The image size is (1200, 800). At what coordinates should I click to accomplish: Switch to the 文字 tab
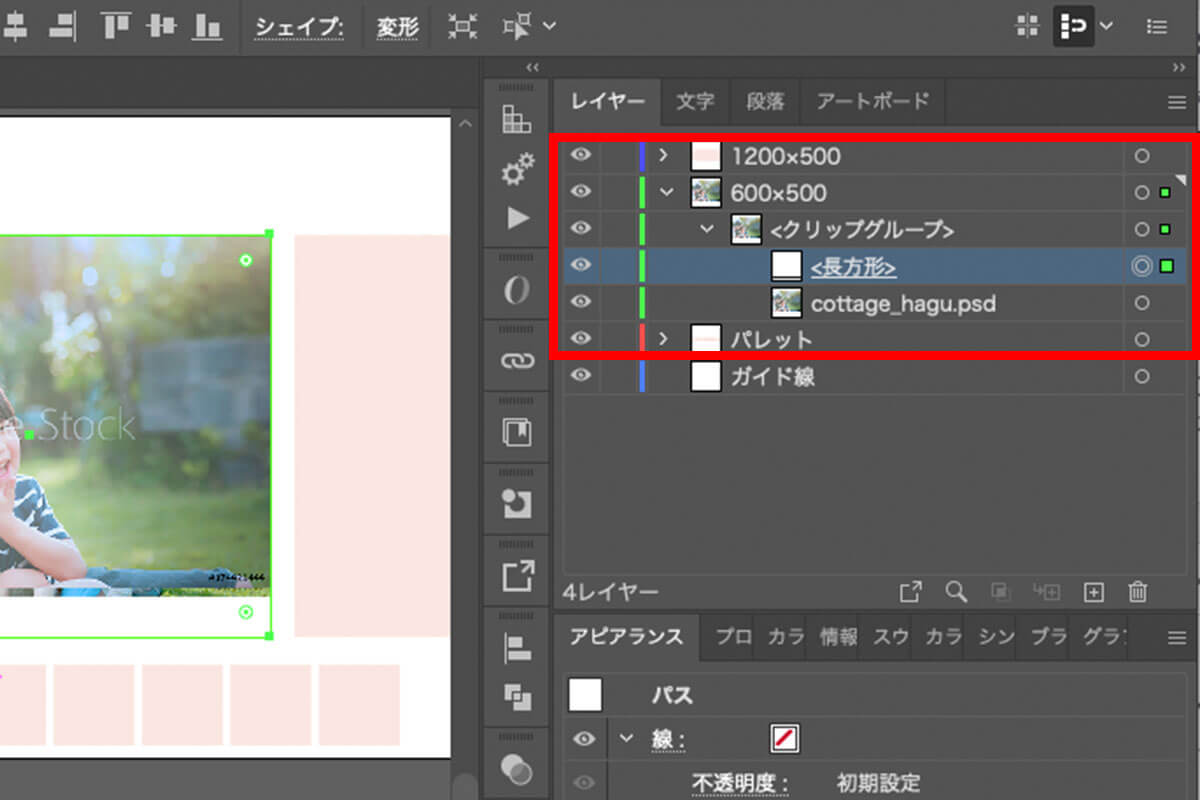695,101
